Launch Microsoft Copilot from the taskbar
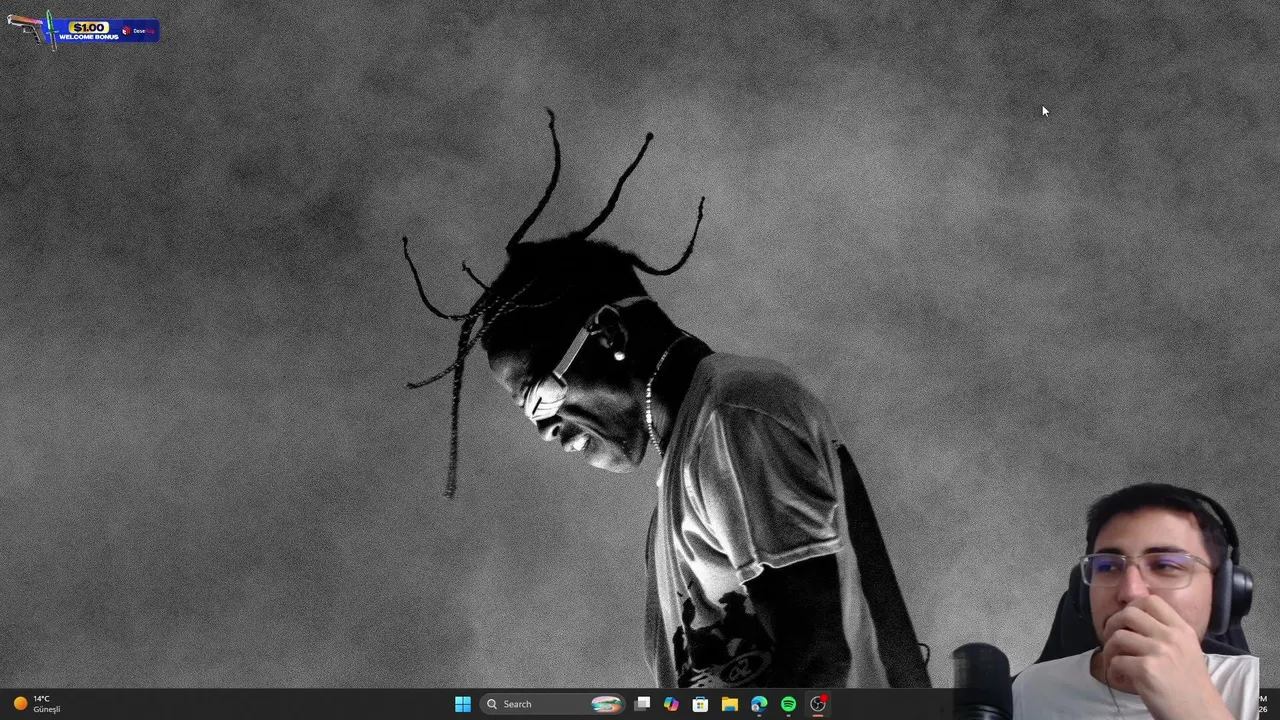The height and width of the screenshot is (720, 1280). point(671,704)
